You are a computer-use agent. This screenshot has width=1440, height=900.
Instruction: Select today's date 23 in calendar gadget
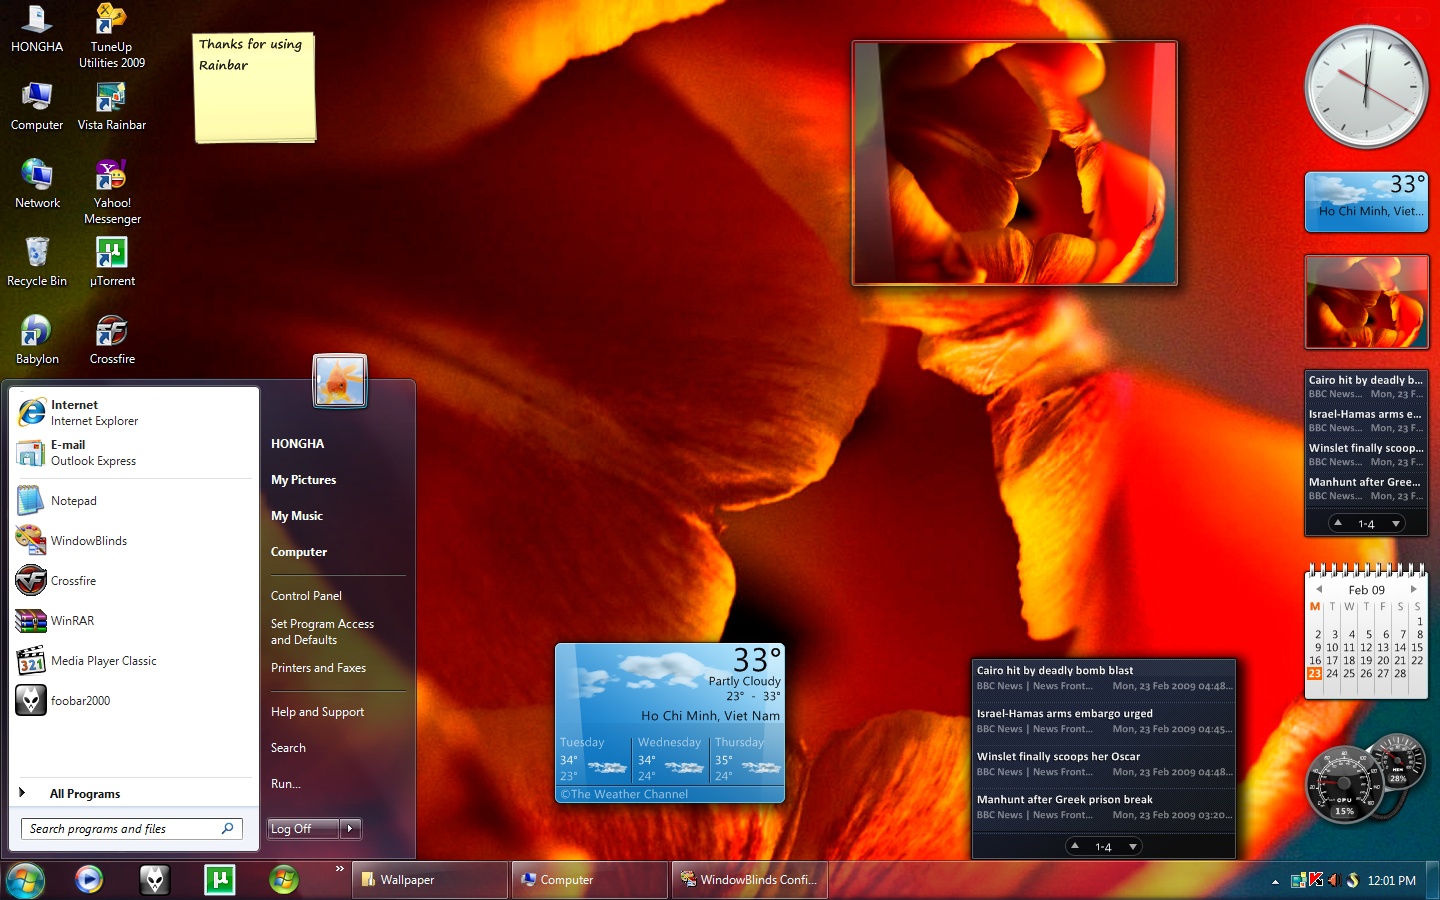(1314, 673)
